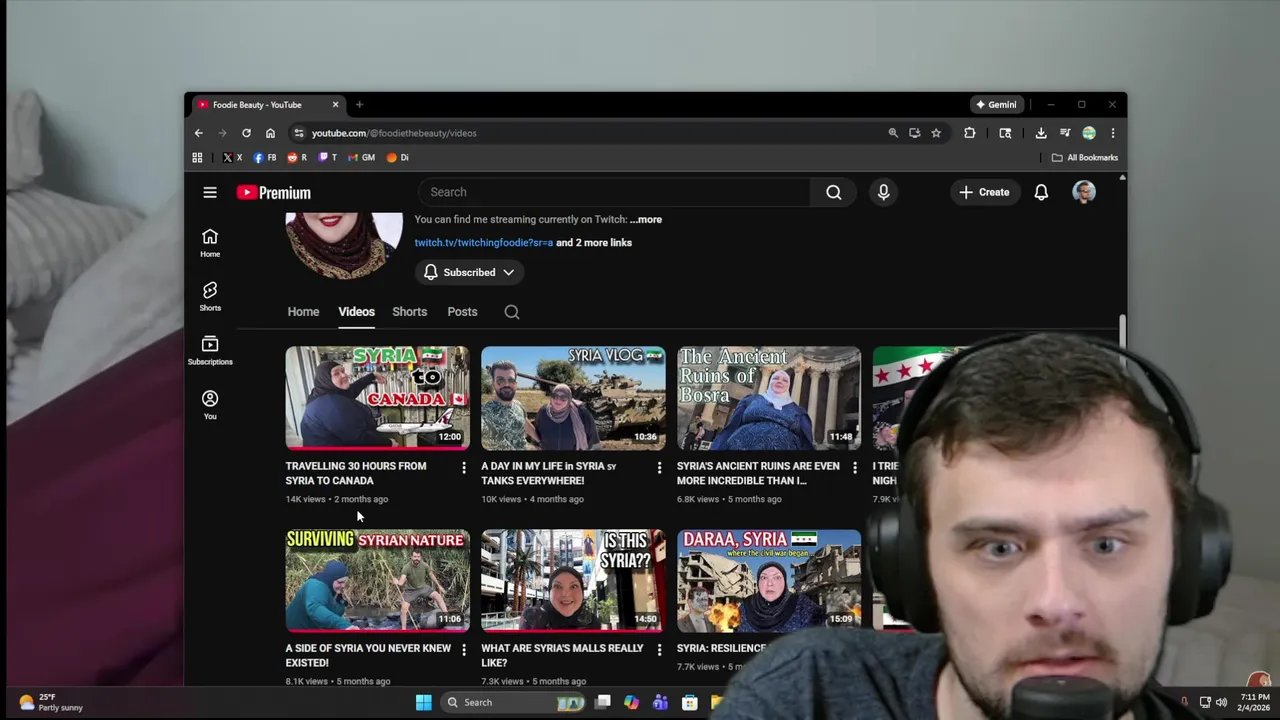This screenshot has width=1280, height=720.
Task: Open the YouTube guide hamburger menu
Action: [210, 192]
